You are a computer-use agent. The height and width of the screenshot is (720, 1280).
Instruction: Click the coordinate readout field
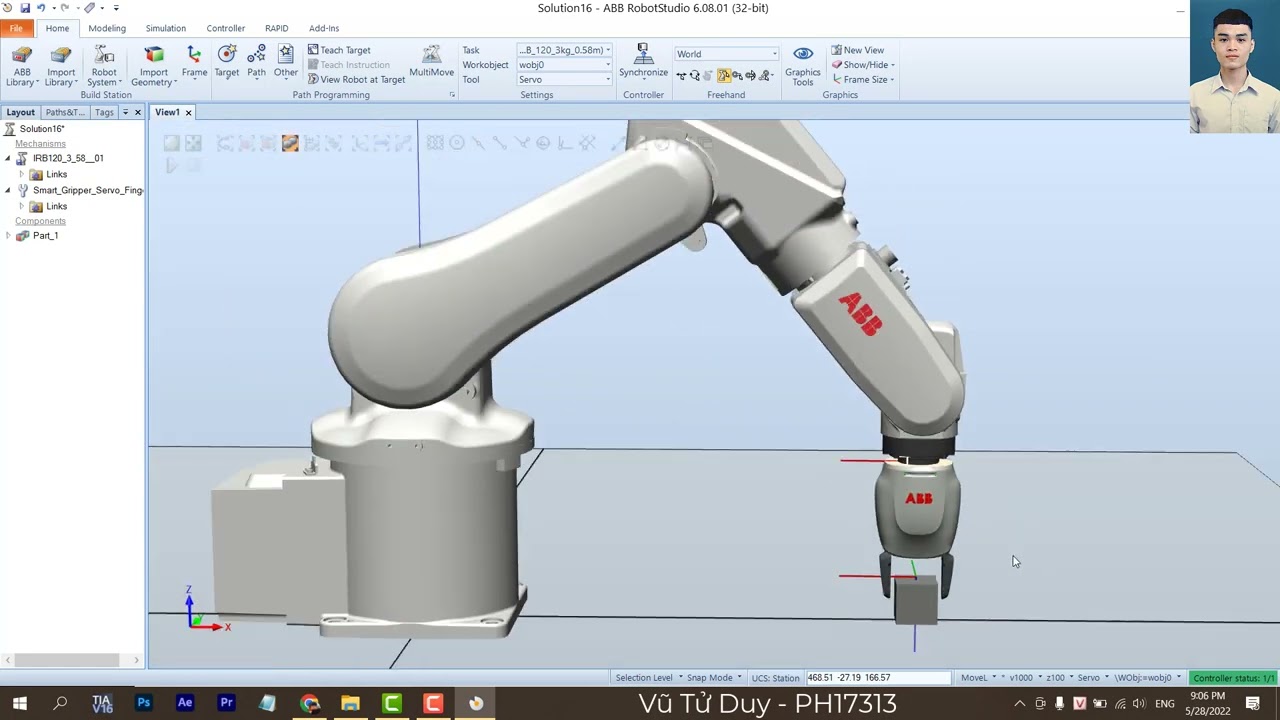pyautogui.click(x=878, y=678)
